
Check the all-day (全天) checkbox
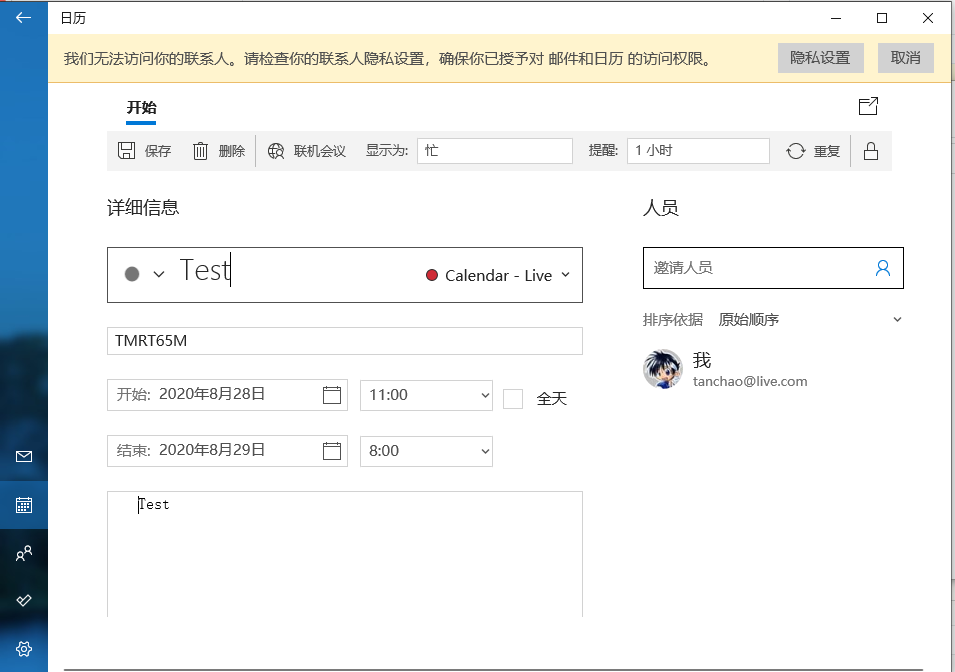click(x=513, y=399)
